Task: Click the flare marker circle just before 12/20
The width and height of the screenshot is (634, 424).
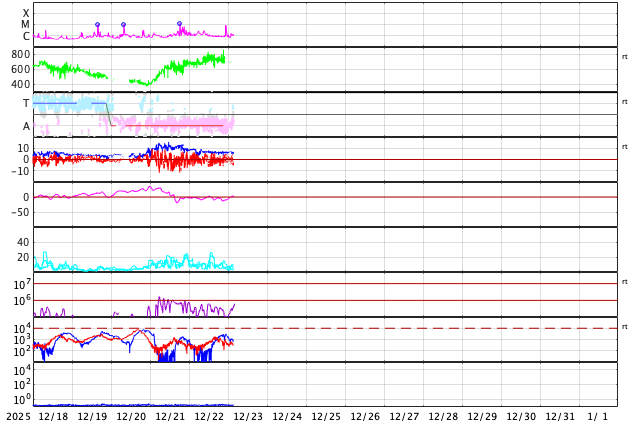Action: [123, 24]
